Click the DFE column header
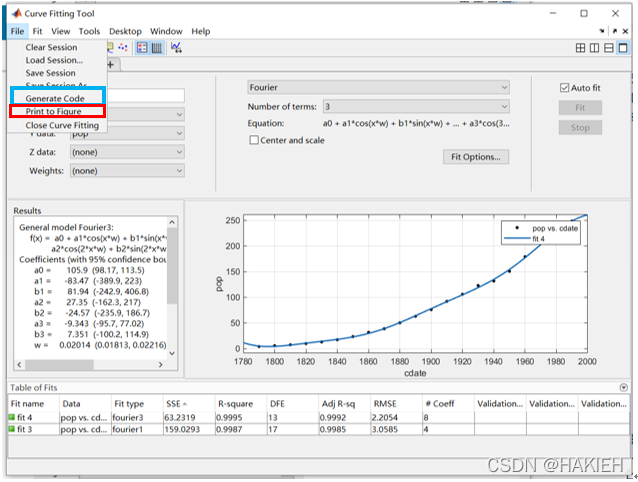 click(293, 404)
